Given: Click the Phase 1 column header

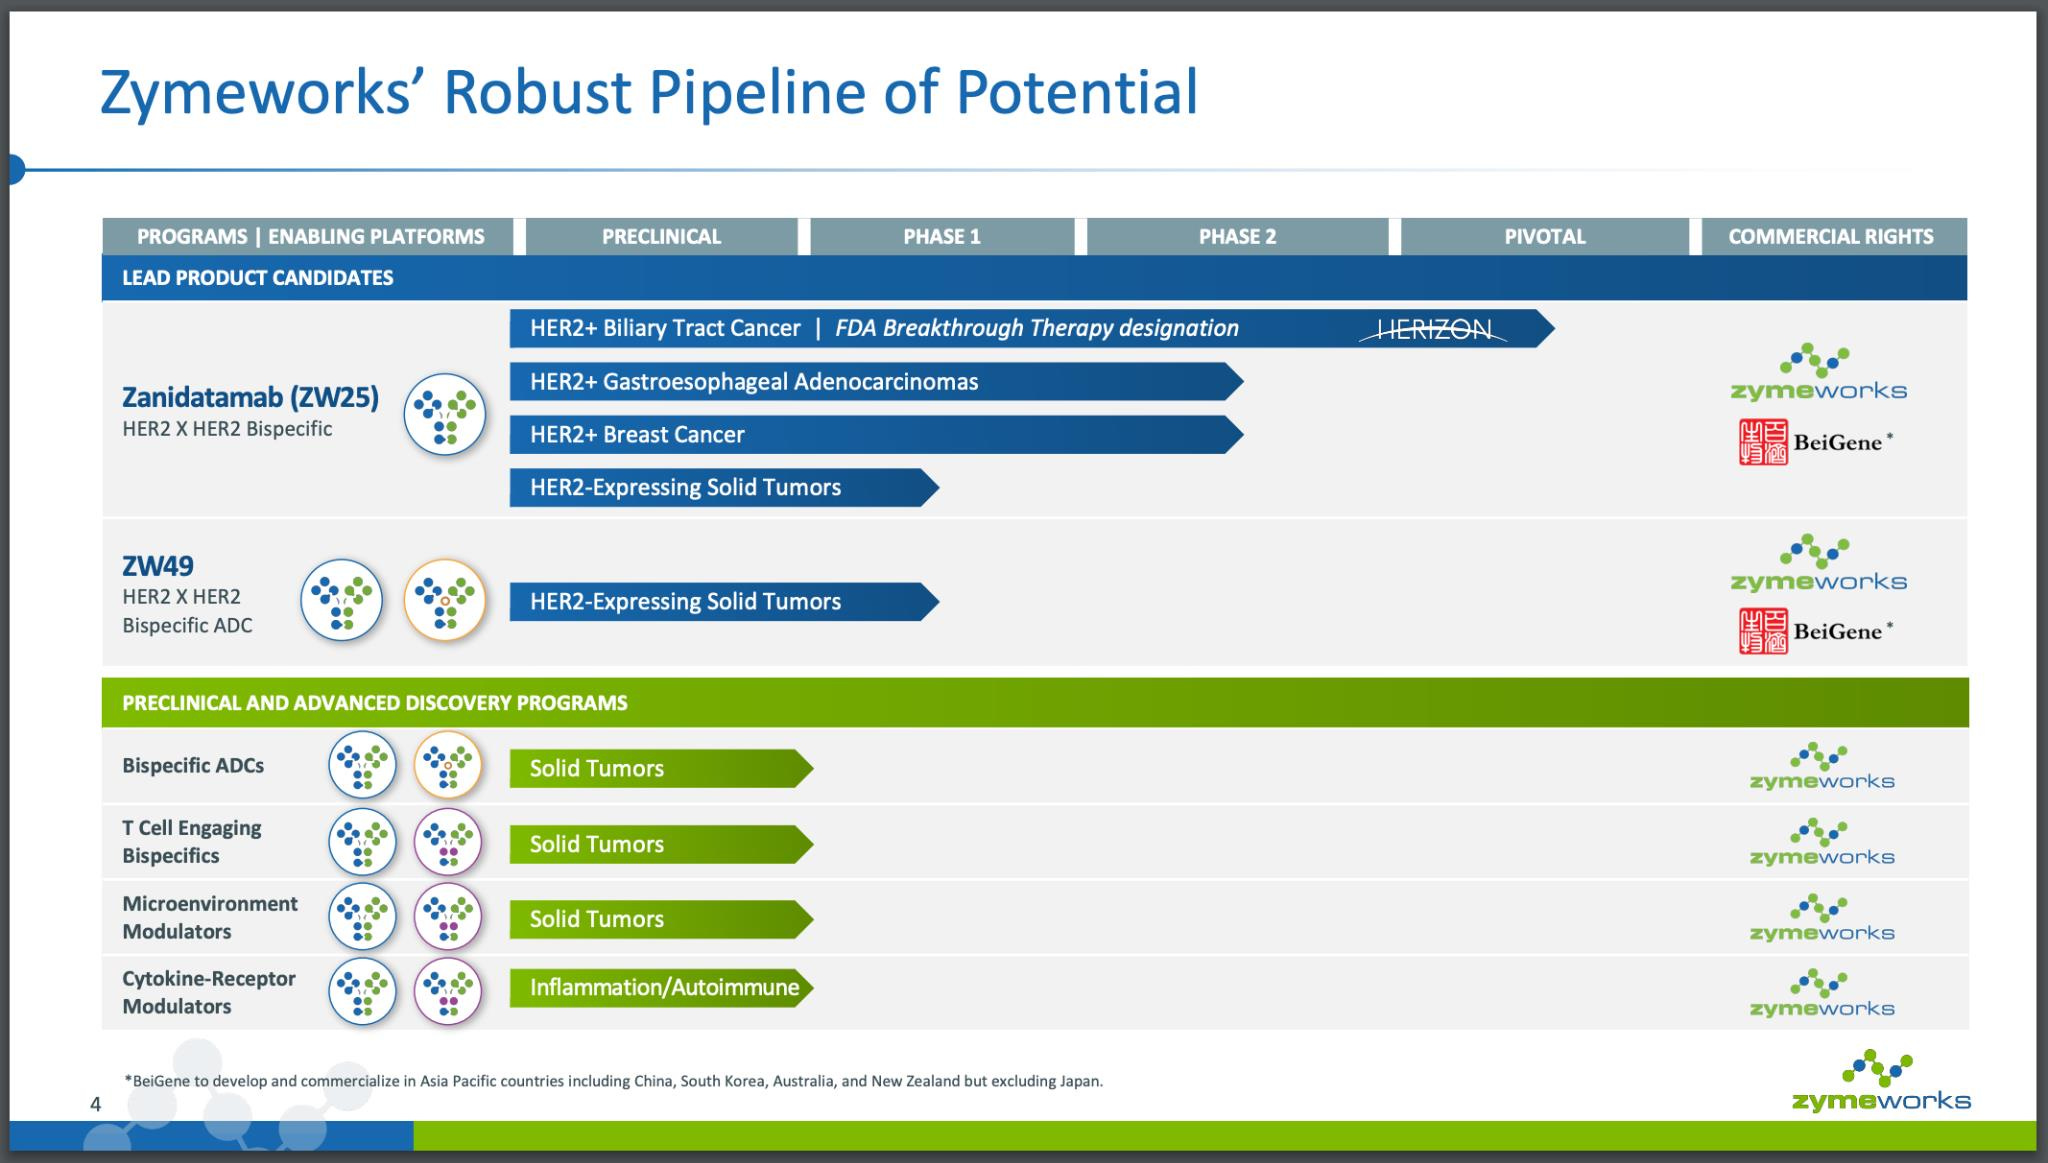Looking at the screenshot, I should pos(942,236).
